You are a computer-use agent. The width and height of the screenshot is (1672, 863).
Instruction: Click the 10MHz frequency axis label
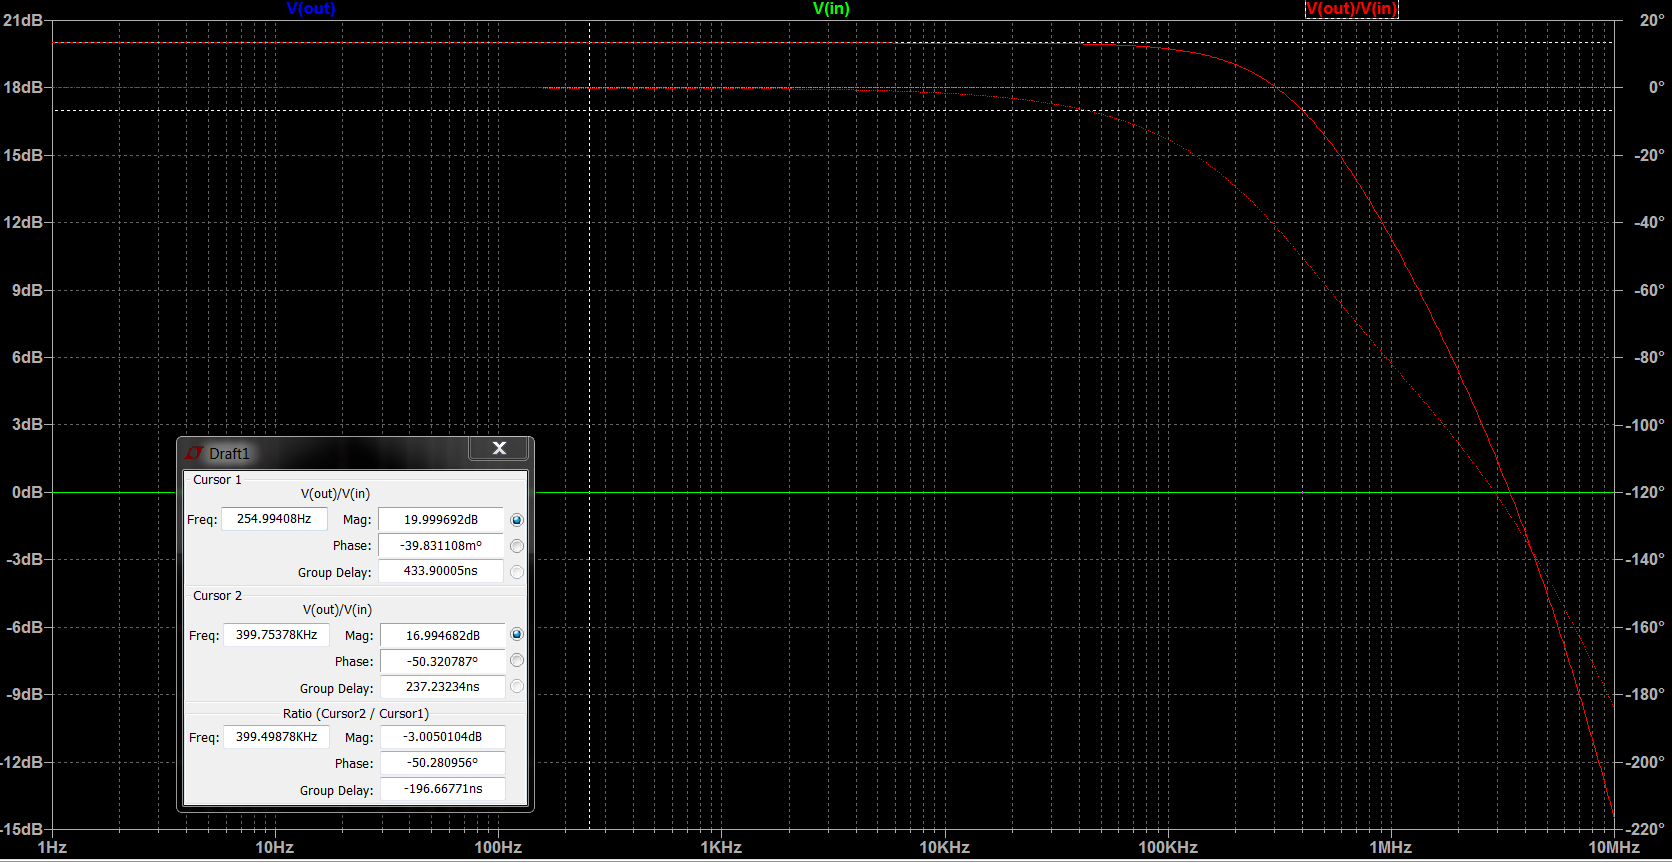1614,848
